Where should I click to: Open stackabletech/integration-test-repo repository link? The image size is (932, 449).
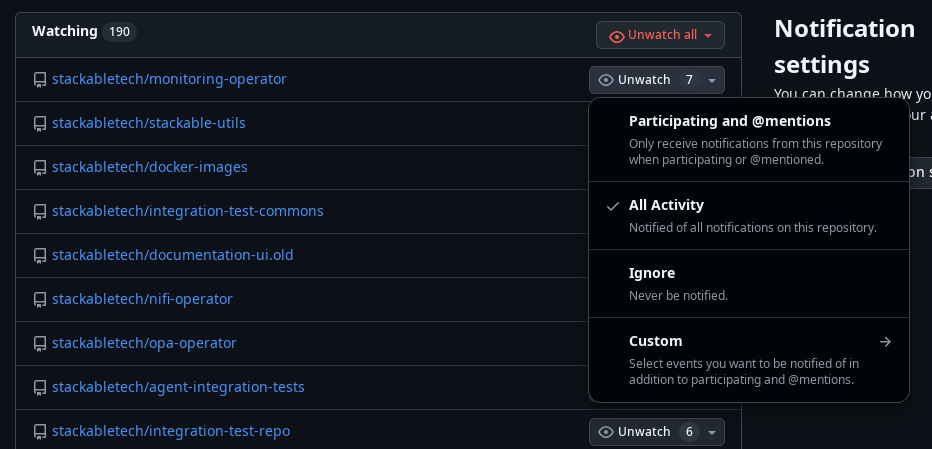pyautogui.click(x=171, y=431)
